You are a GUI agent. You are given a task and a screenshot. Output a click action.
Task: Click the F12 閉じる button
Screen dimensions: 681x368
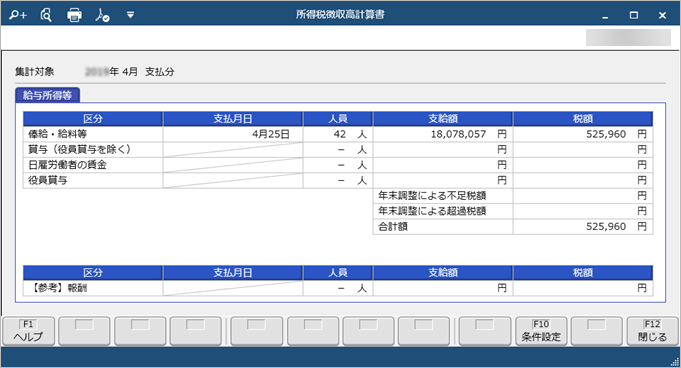(652, 331)
